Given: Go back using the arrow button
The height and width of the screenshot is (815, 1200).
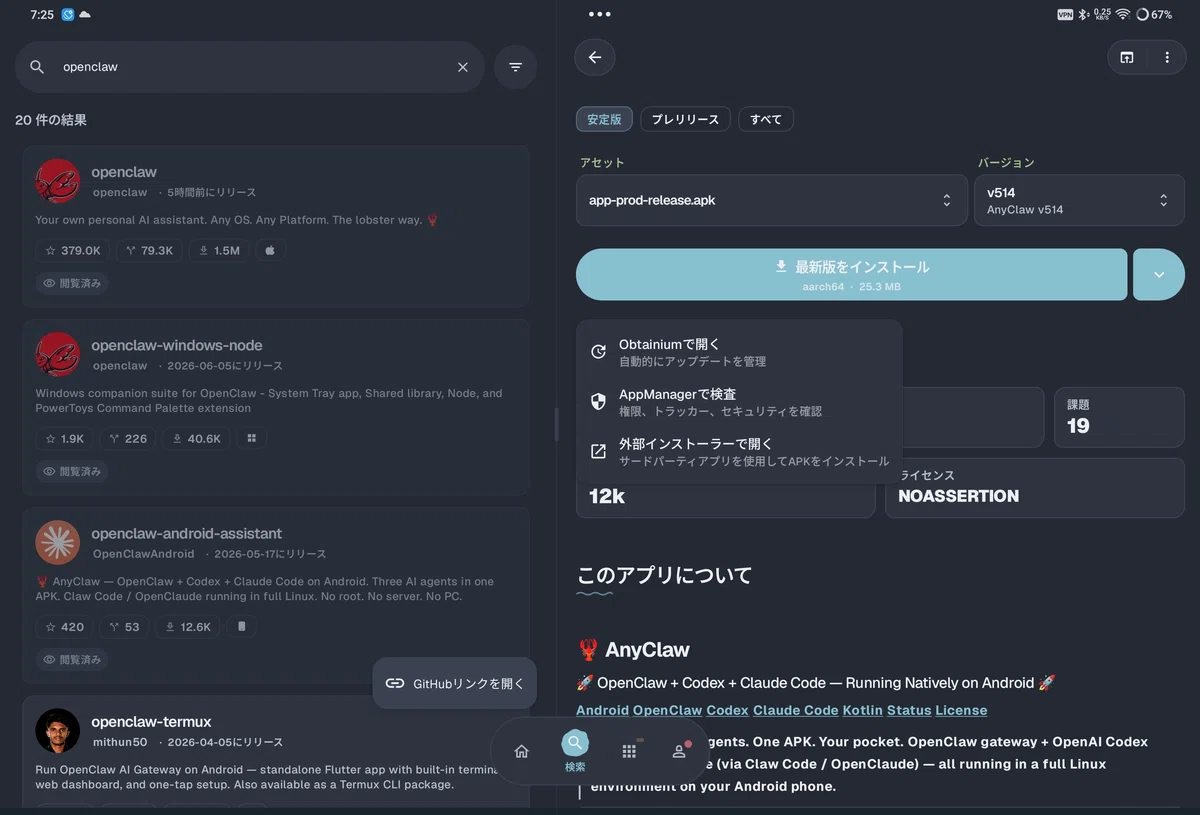Looking at the screenshot, I should [x=595, y=57].
